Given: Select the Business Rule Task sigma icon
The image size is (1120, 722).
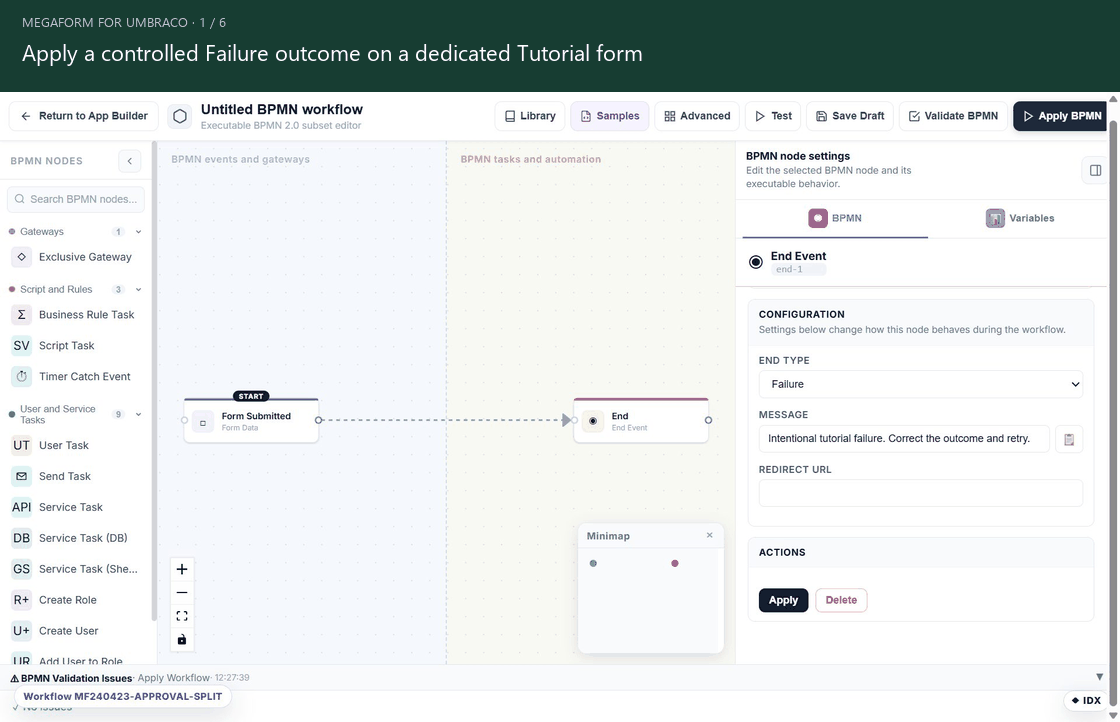Looking at the screenshot, I should coord(21,315).
